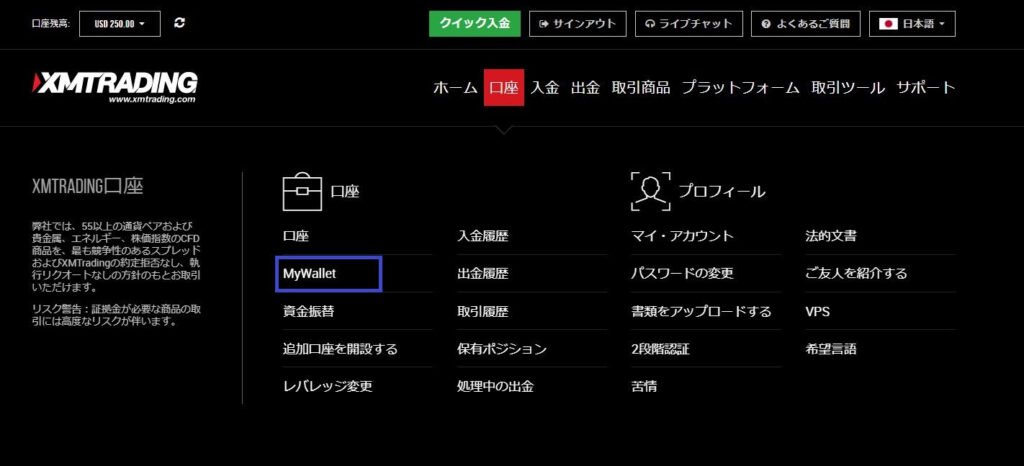Select the highlighted 口座 menu tab

pyautogui.click(x=504, y=87)
